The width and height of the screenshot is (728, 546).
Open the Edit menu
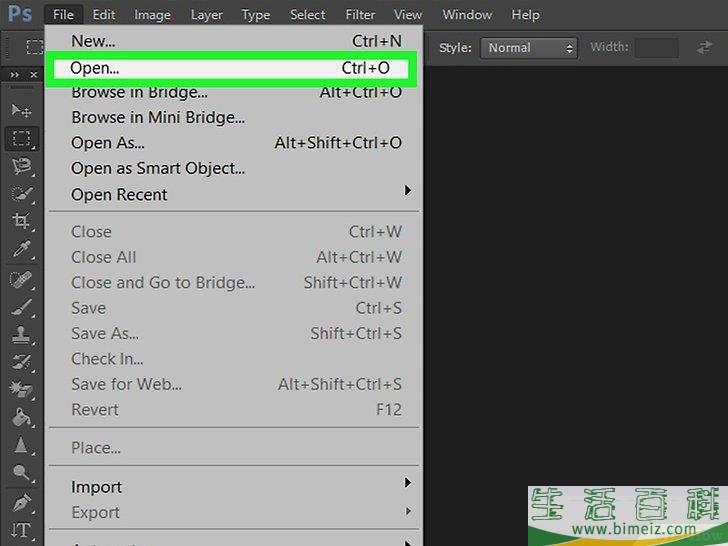pyautogui.click(x=104, y=15)
